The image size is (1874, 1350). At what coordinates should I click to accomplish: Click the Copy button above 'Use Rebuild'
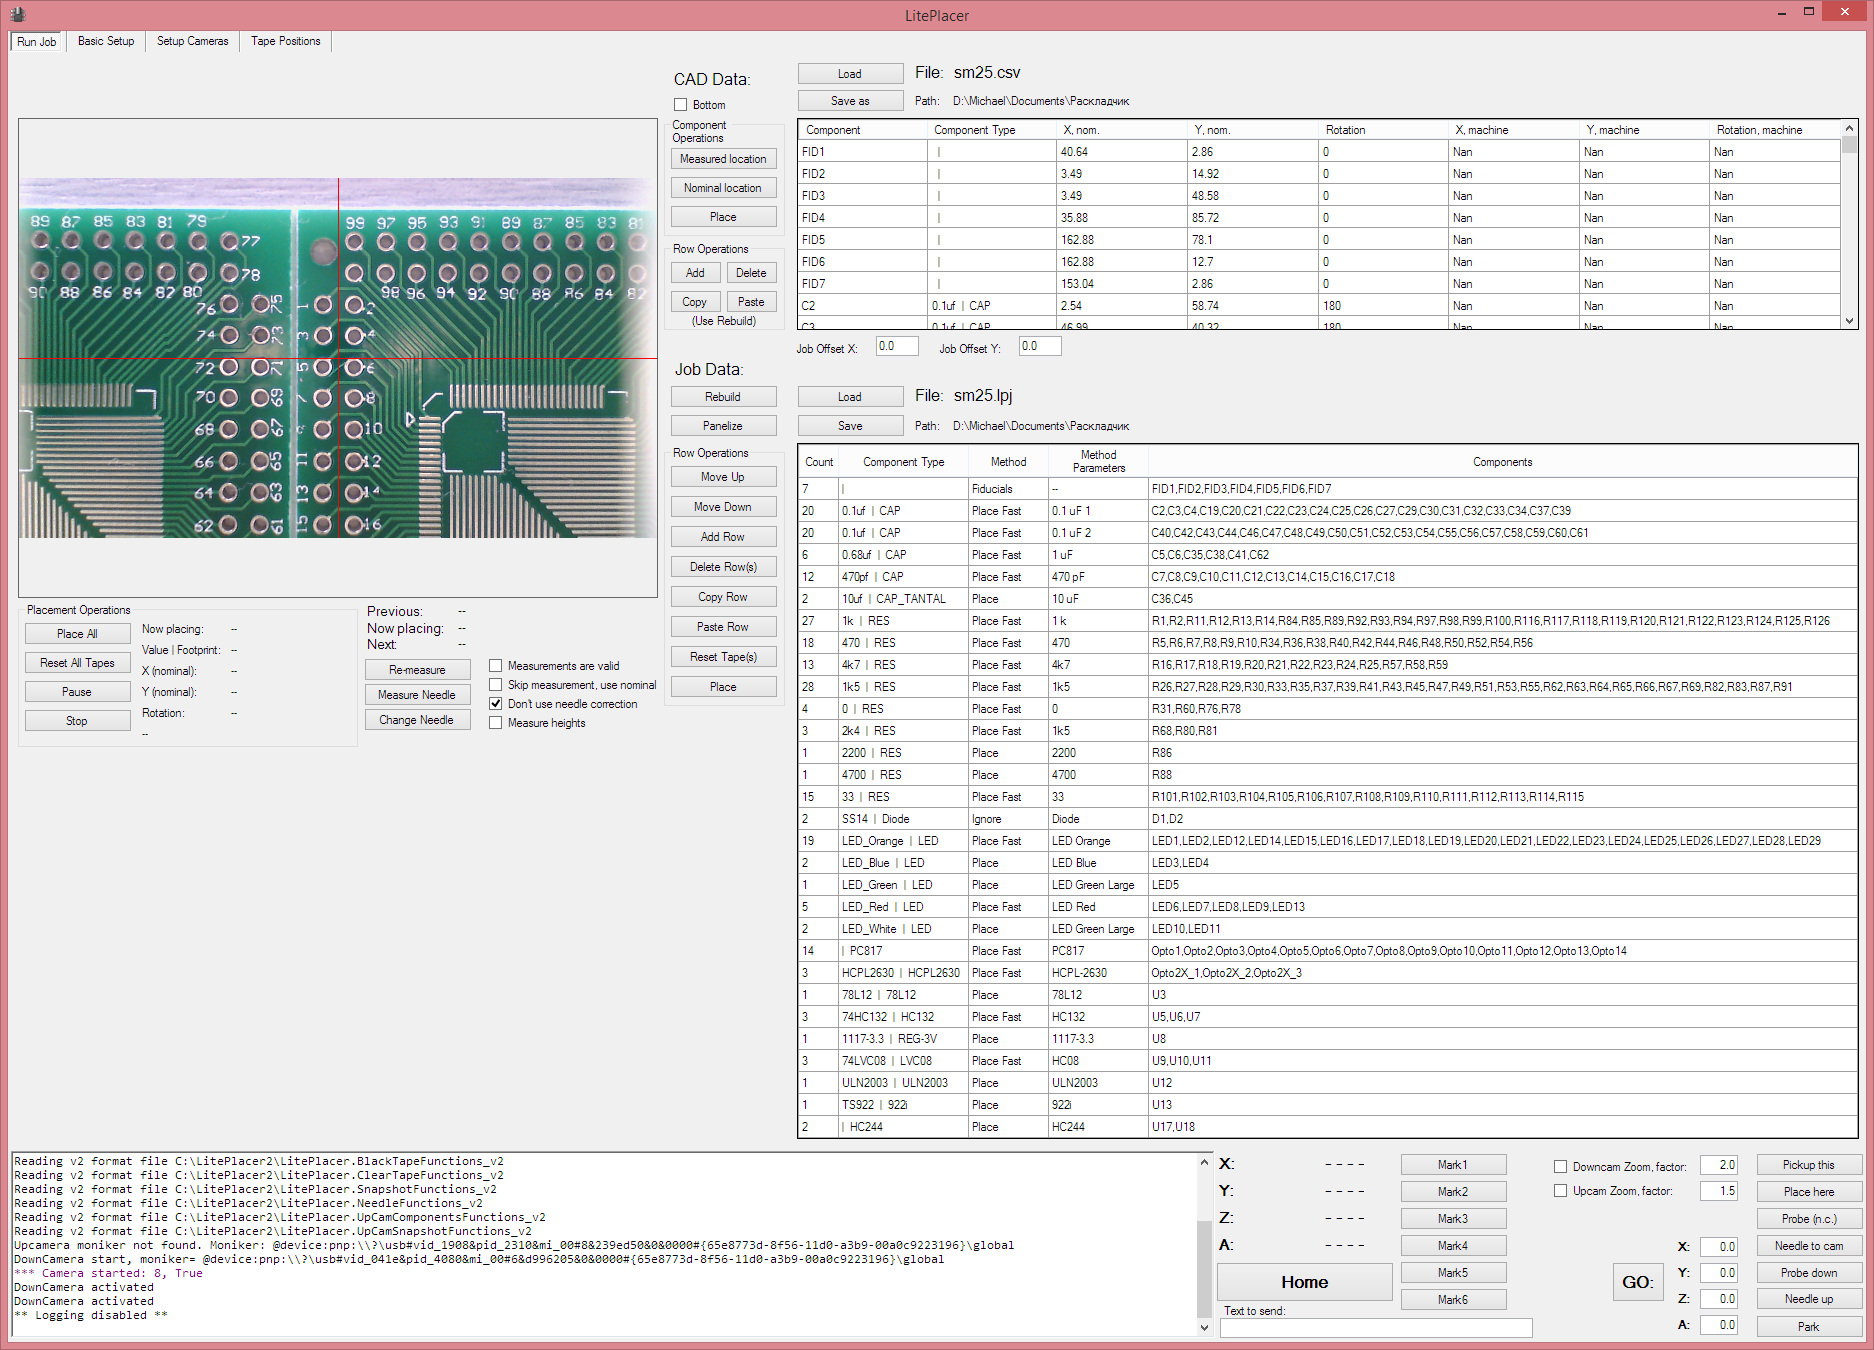pos(695,302)
